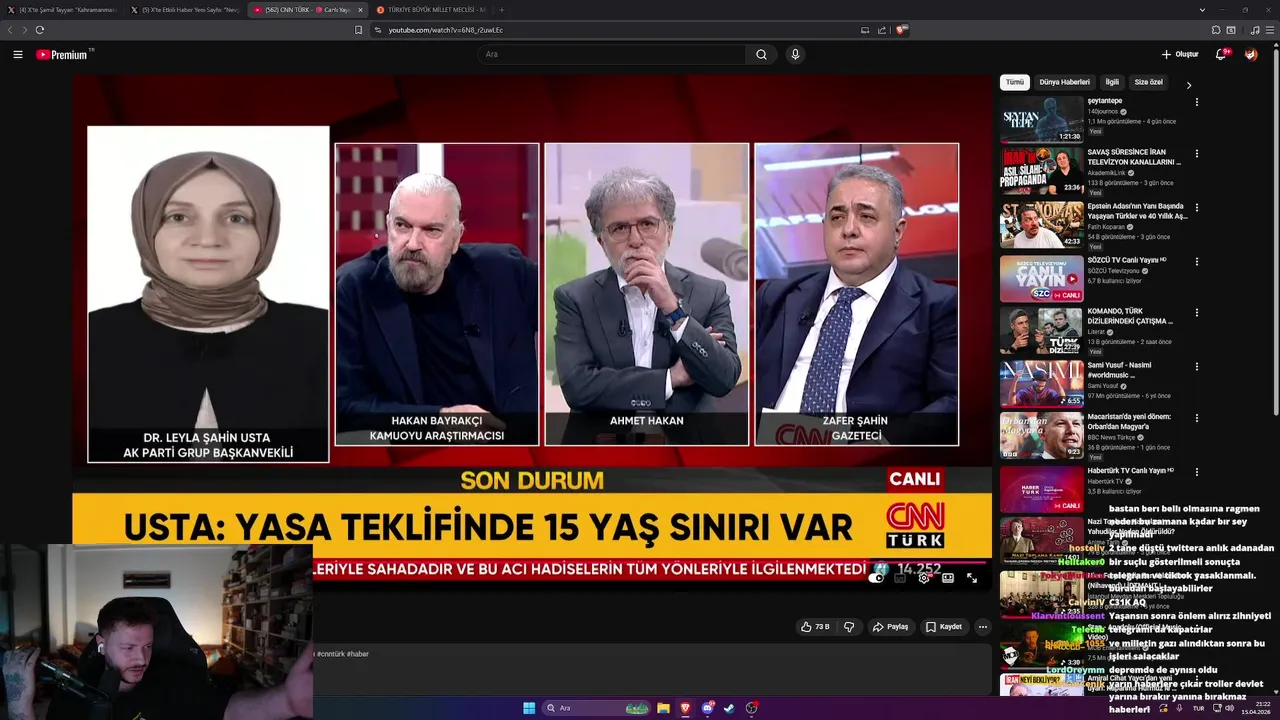This screenshot has height=720, width=1280.
Task: Open the Sami Yusuf Nasimi thumbnail
Action: [1041, 383]
